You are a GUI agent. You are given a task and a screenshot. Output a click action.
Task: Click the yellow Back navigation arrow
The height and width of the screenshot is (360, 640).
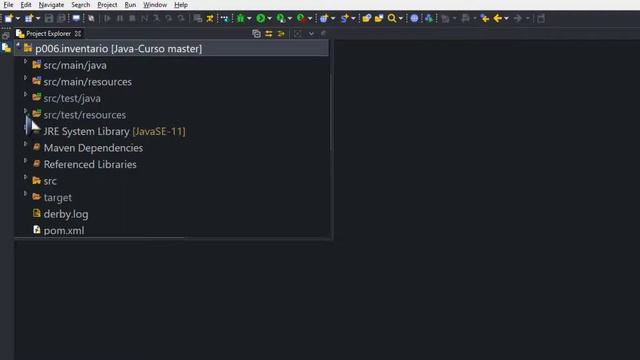(x=497, y=18)
